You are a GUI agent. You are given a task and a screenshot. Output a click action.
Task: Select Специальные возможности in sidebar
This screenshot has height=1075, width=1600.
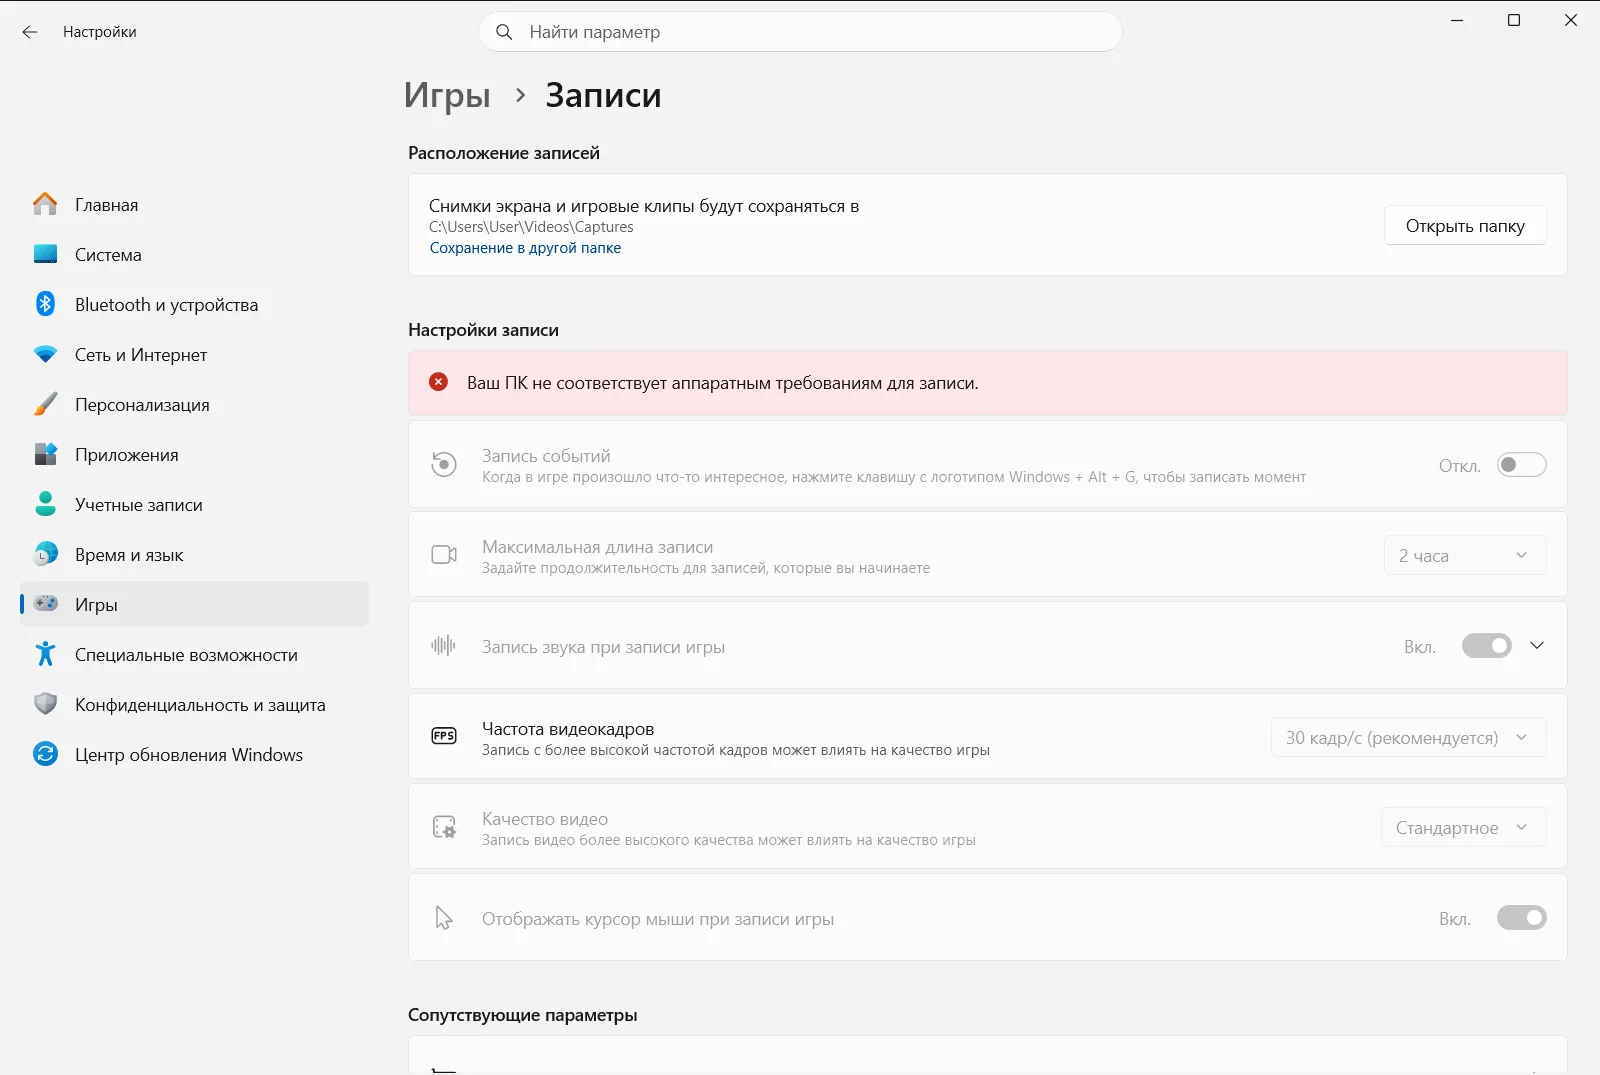click(x=195, y=654)
